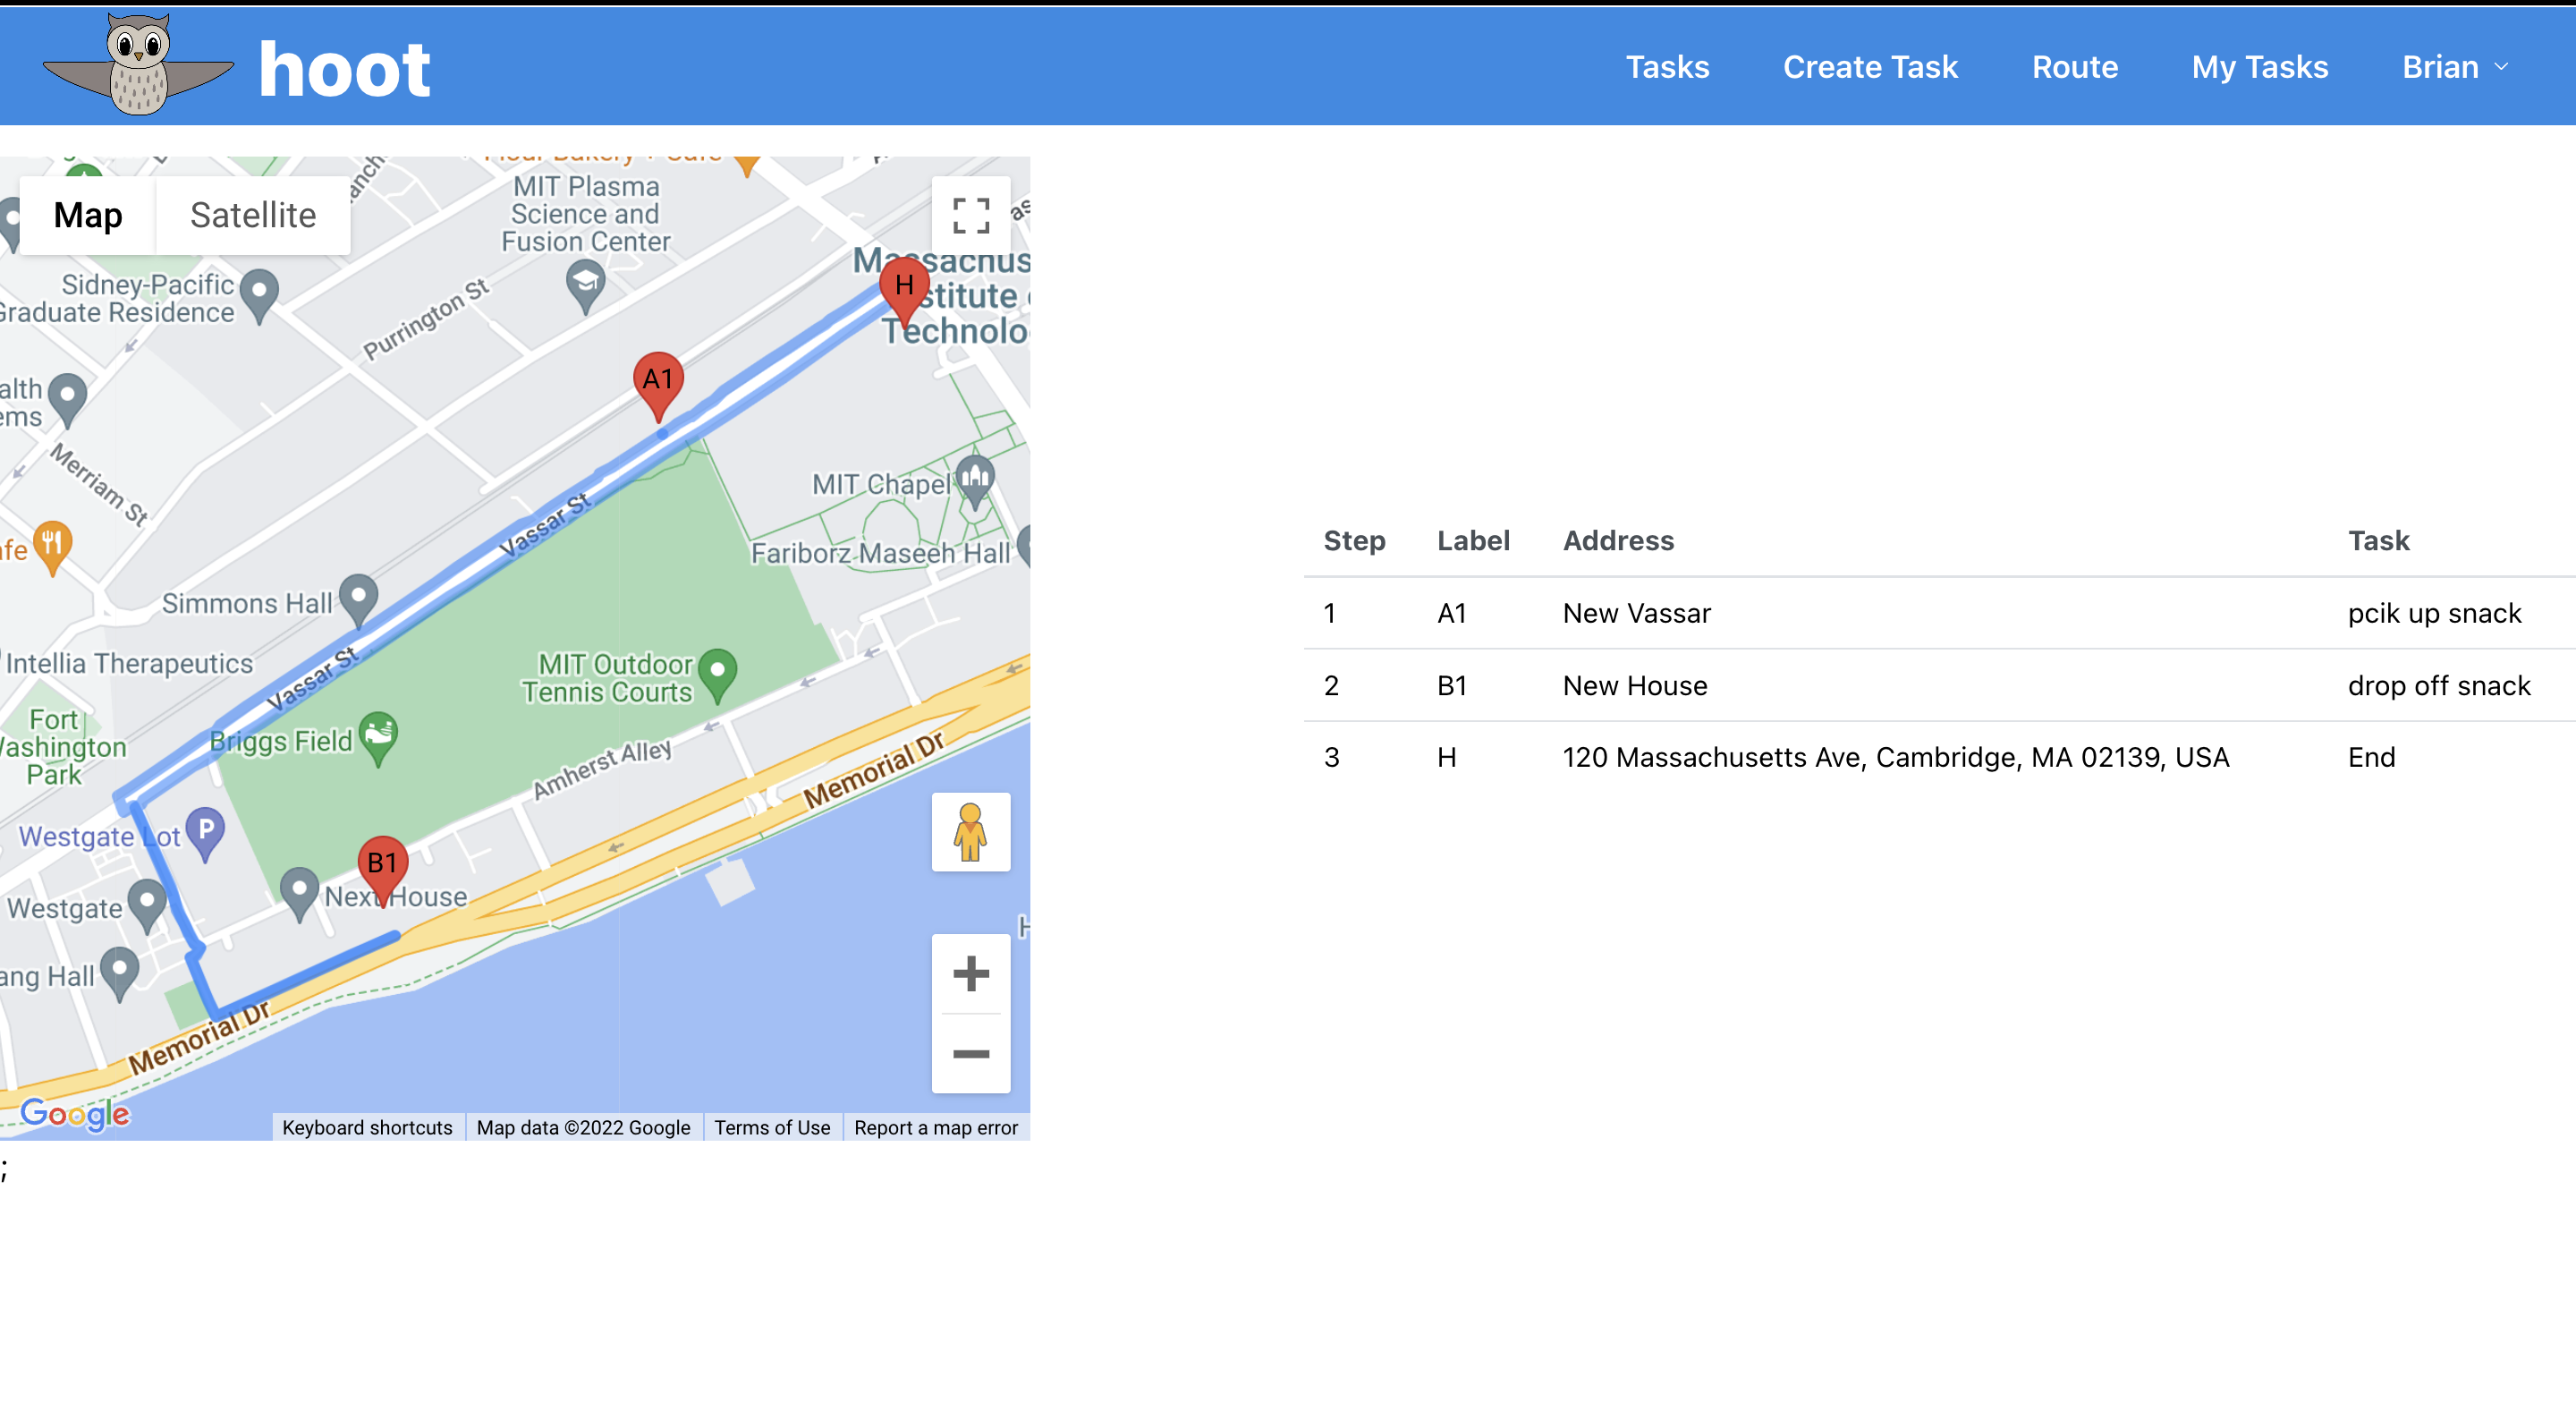Select the Map view type

[x=88, y=215]
